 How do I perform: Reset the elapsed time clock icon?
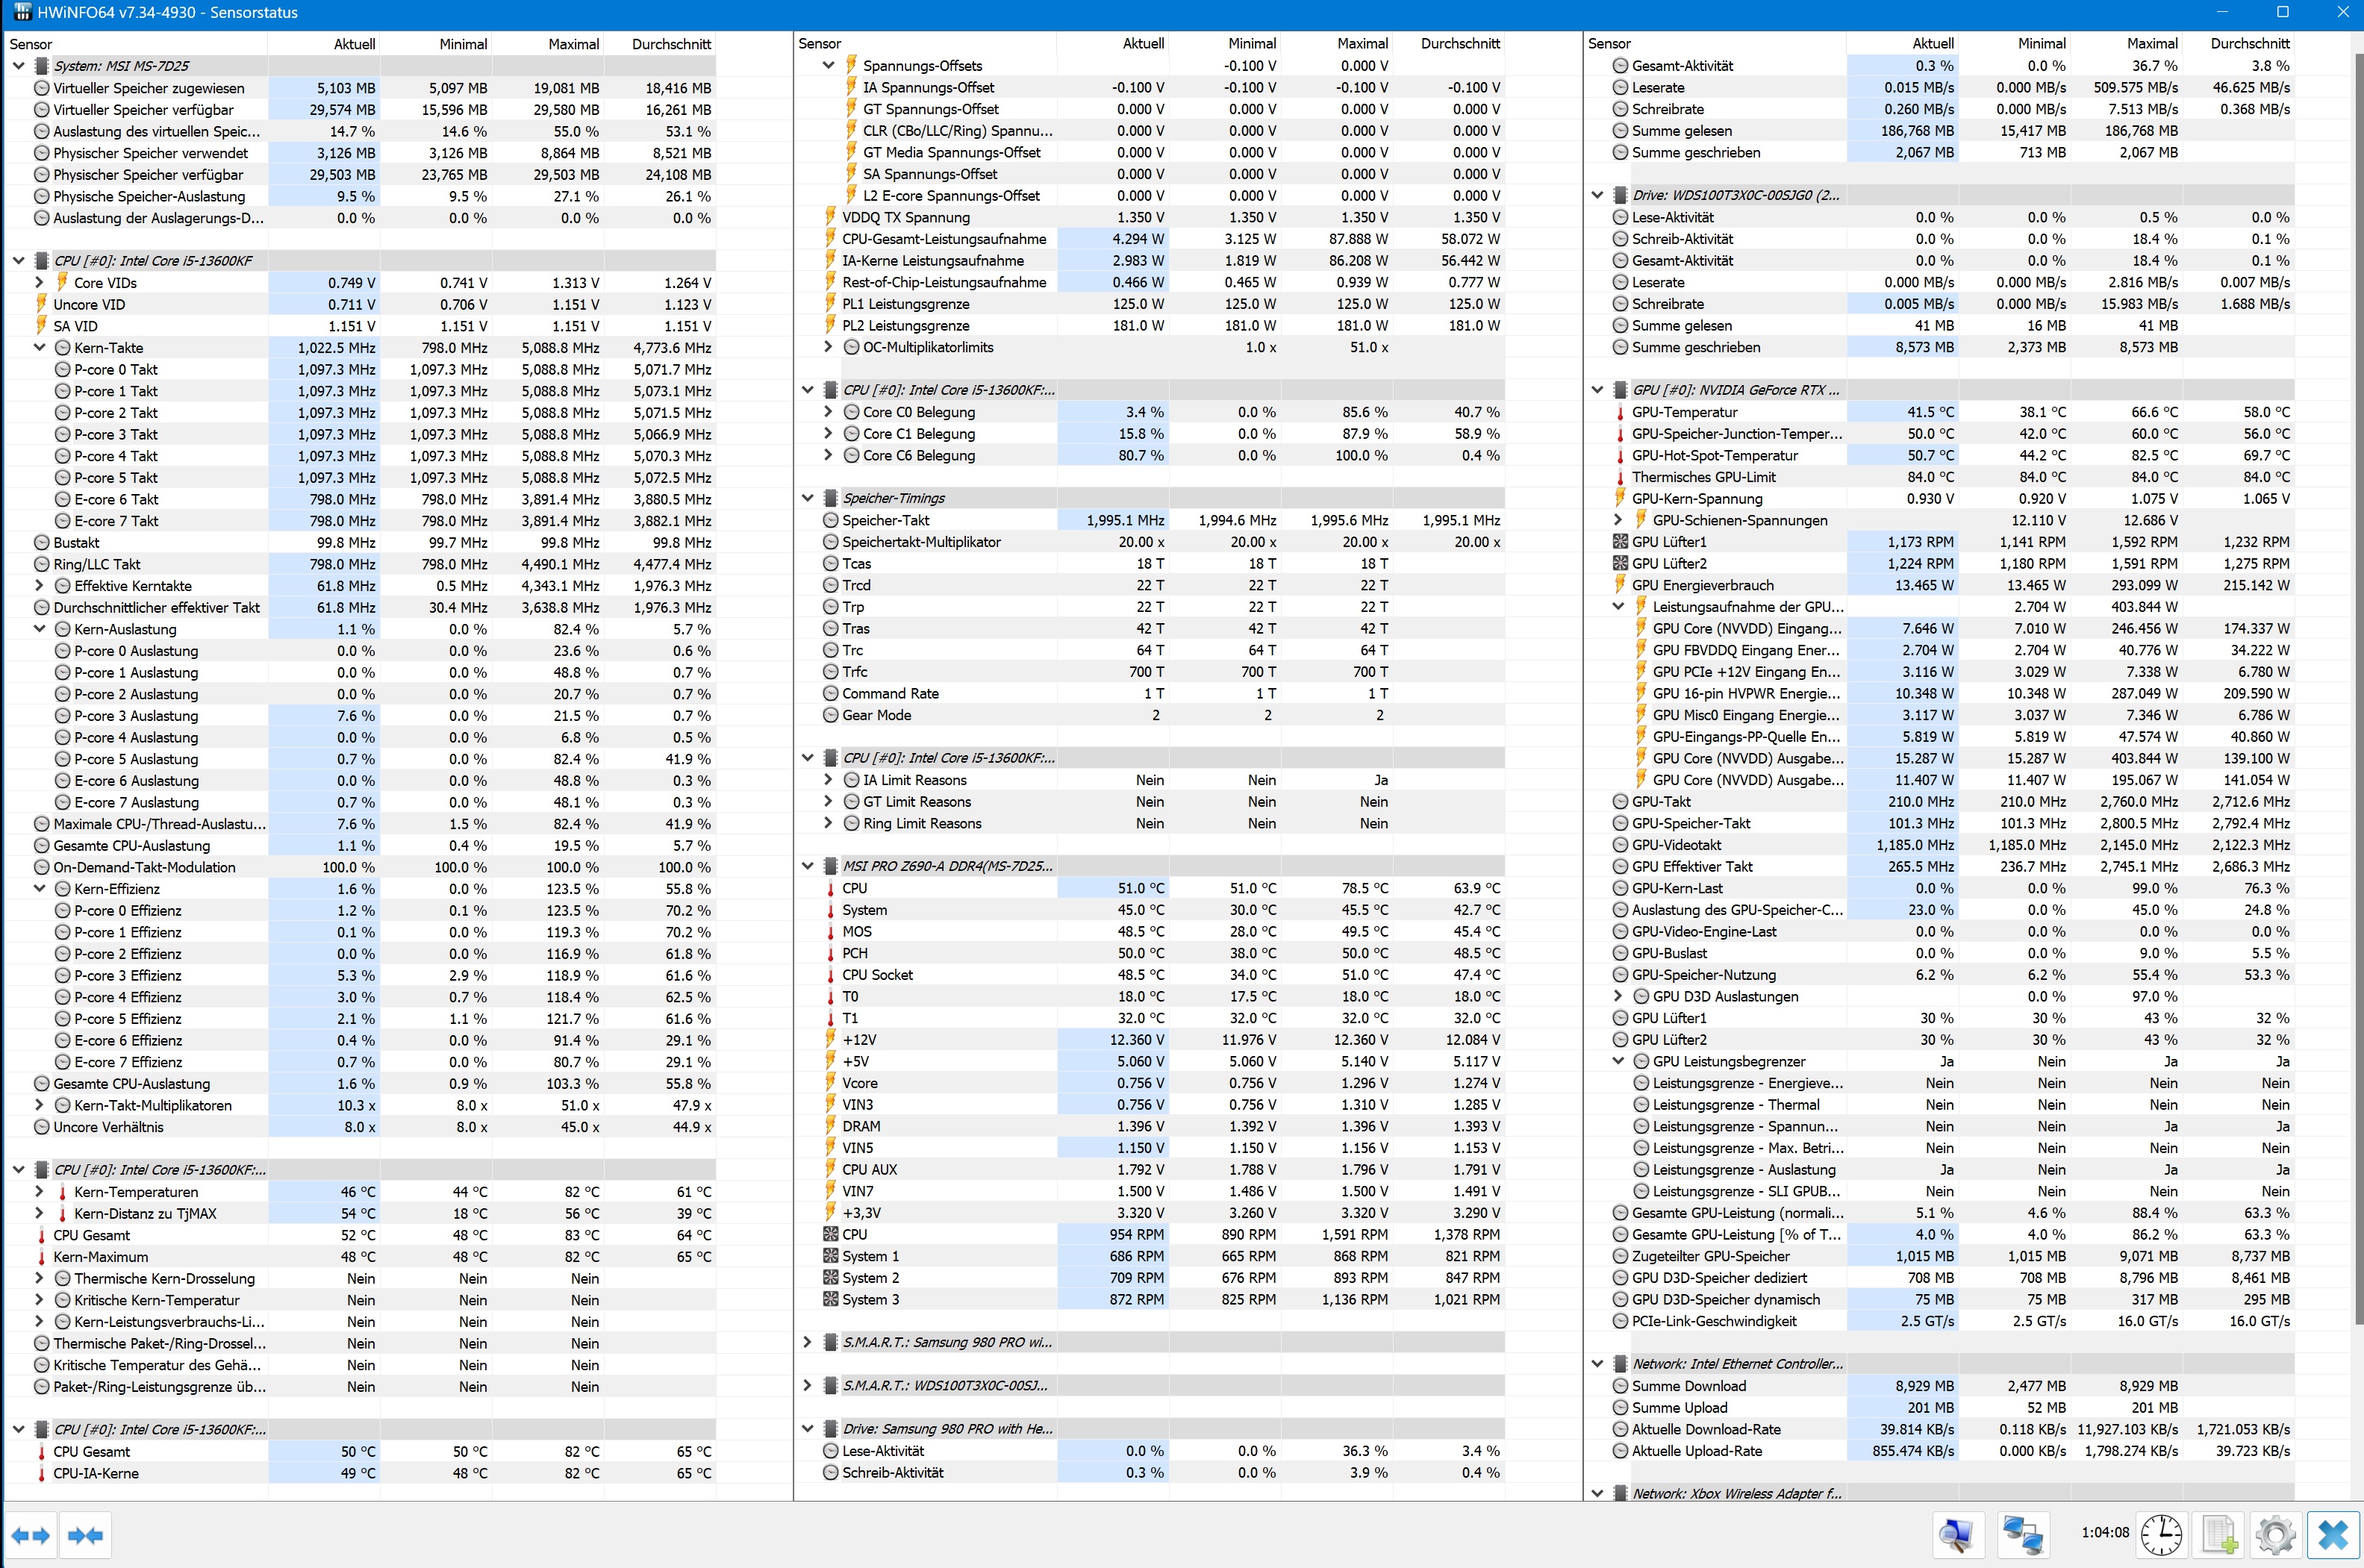click(x=2161, y=1535)
